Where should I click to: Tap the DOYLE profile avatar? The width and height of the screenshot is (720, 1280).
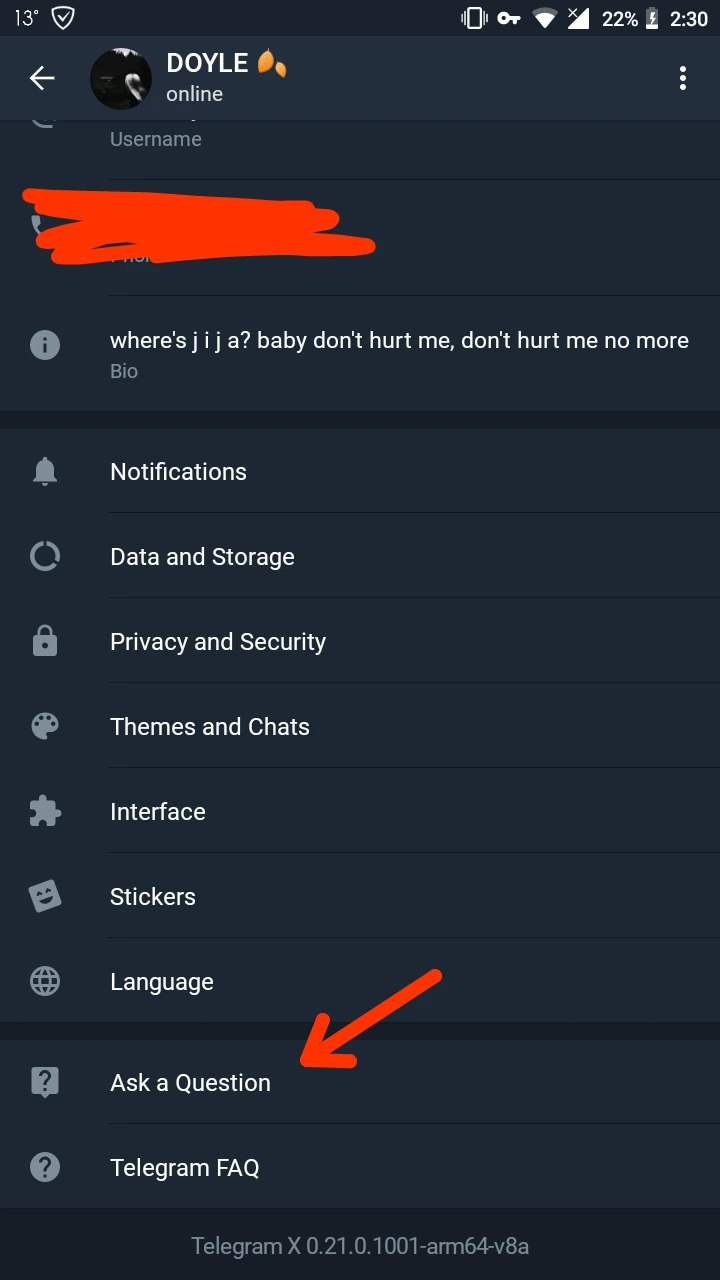[x=121, y=78]
